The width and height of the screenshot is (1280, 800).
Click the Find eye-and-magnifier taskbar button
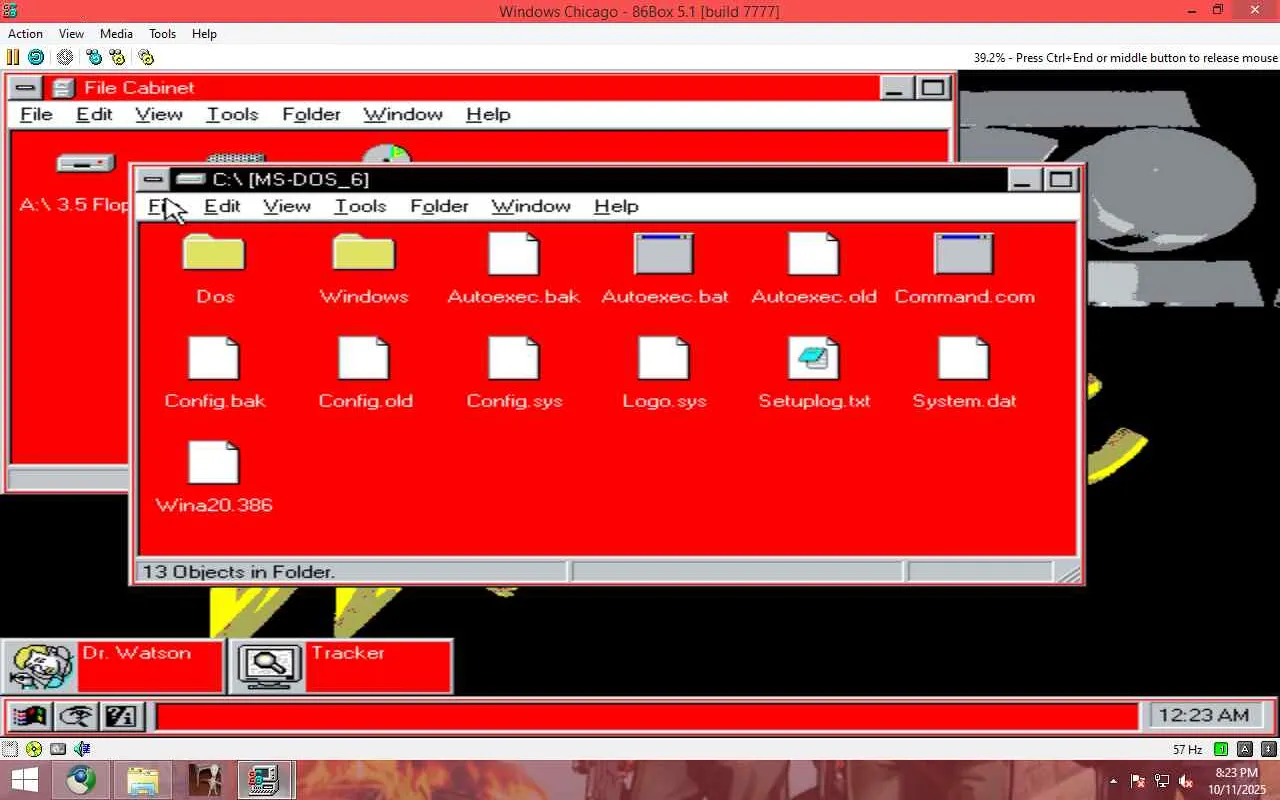click(x=76, y=716)
